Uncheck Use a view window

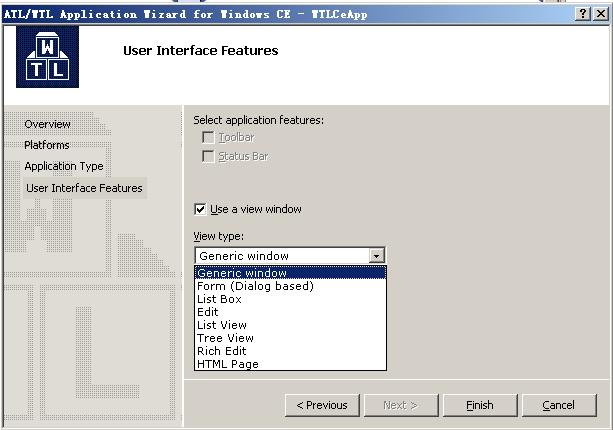coord(200,209)
